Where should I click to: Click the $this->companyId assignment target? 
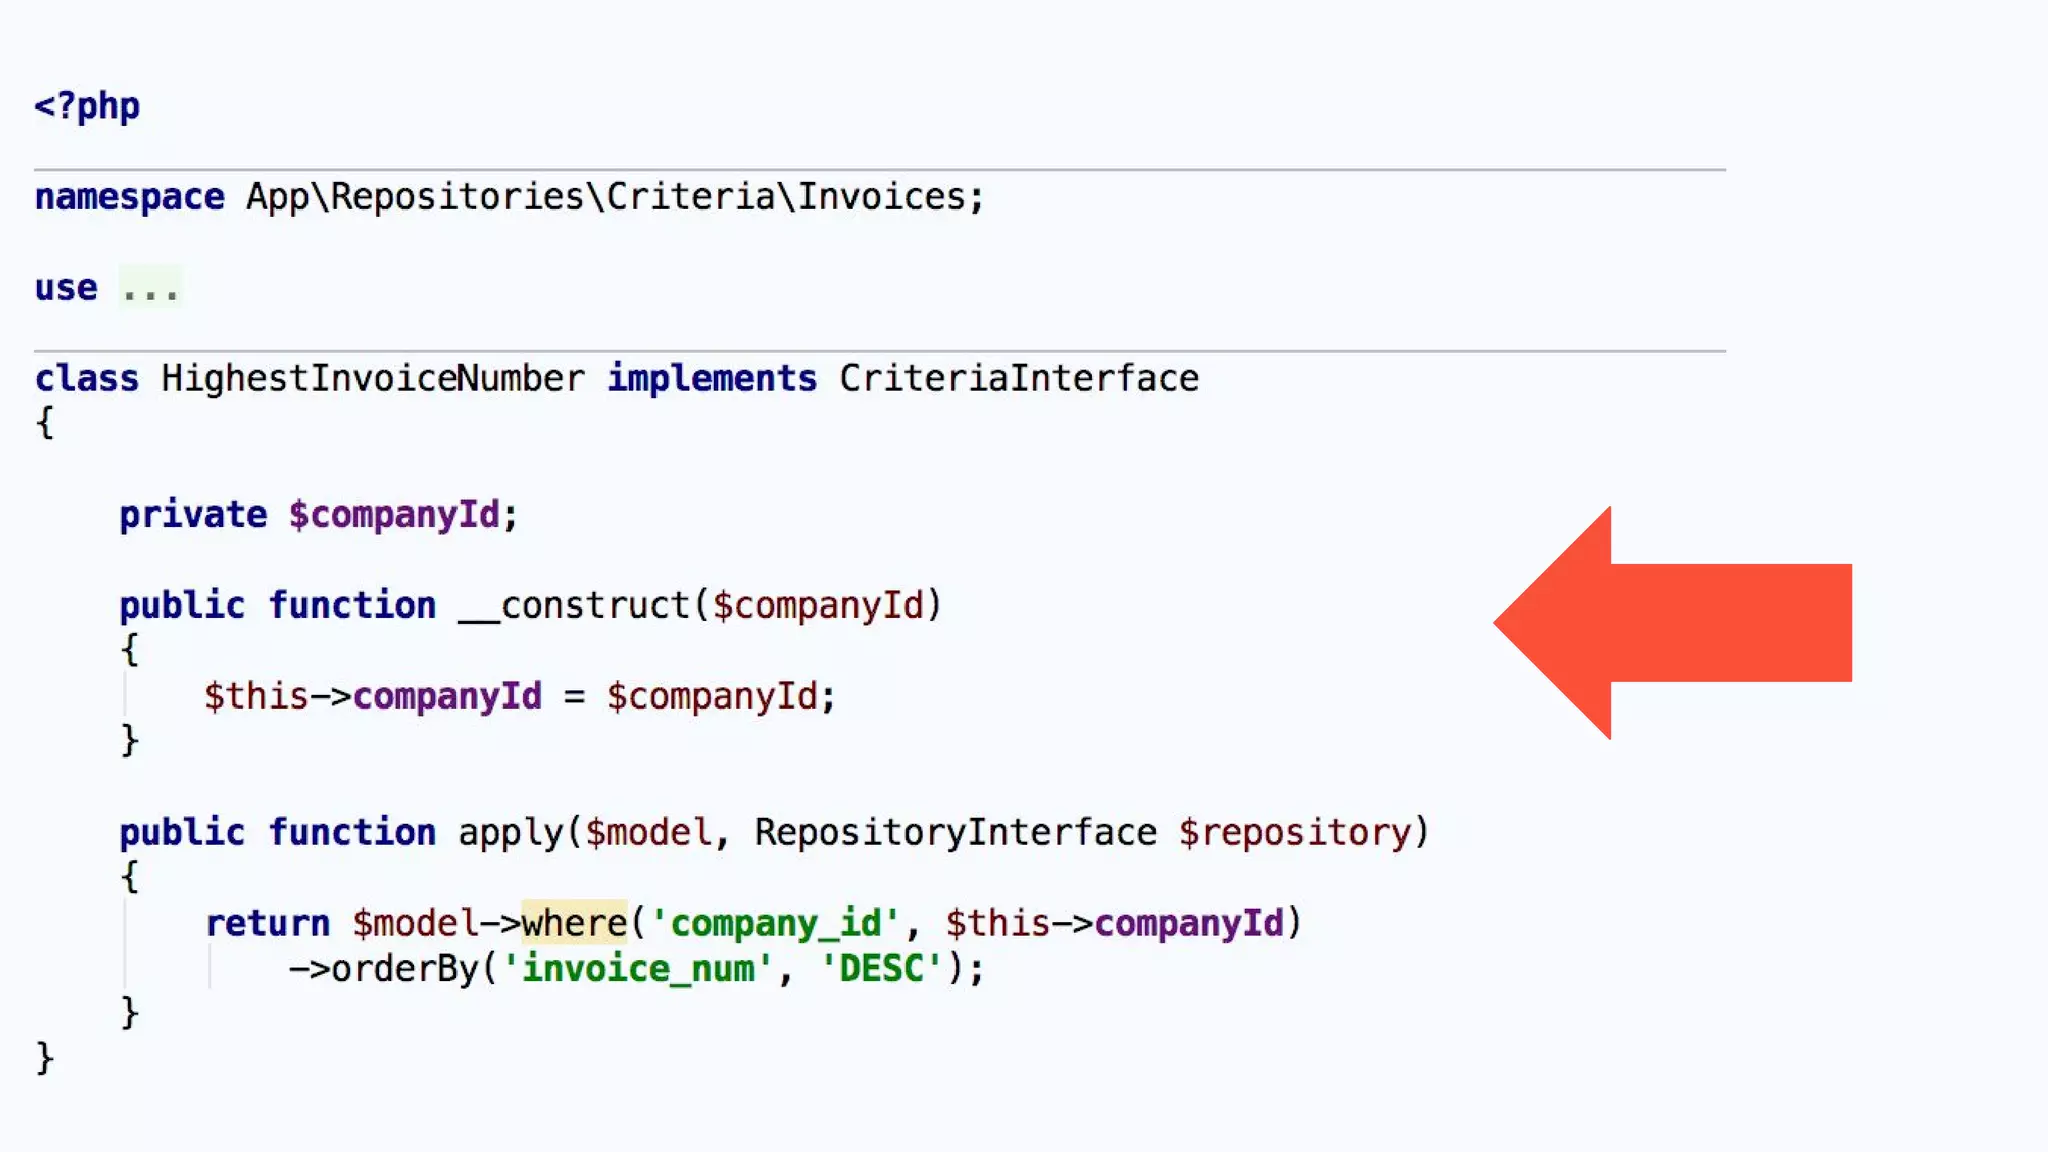click(372, 697)
